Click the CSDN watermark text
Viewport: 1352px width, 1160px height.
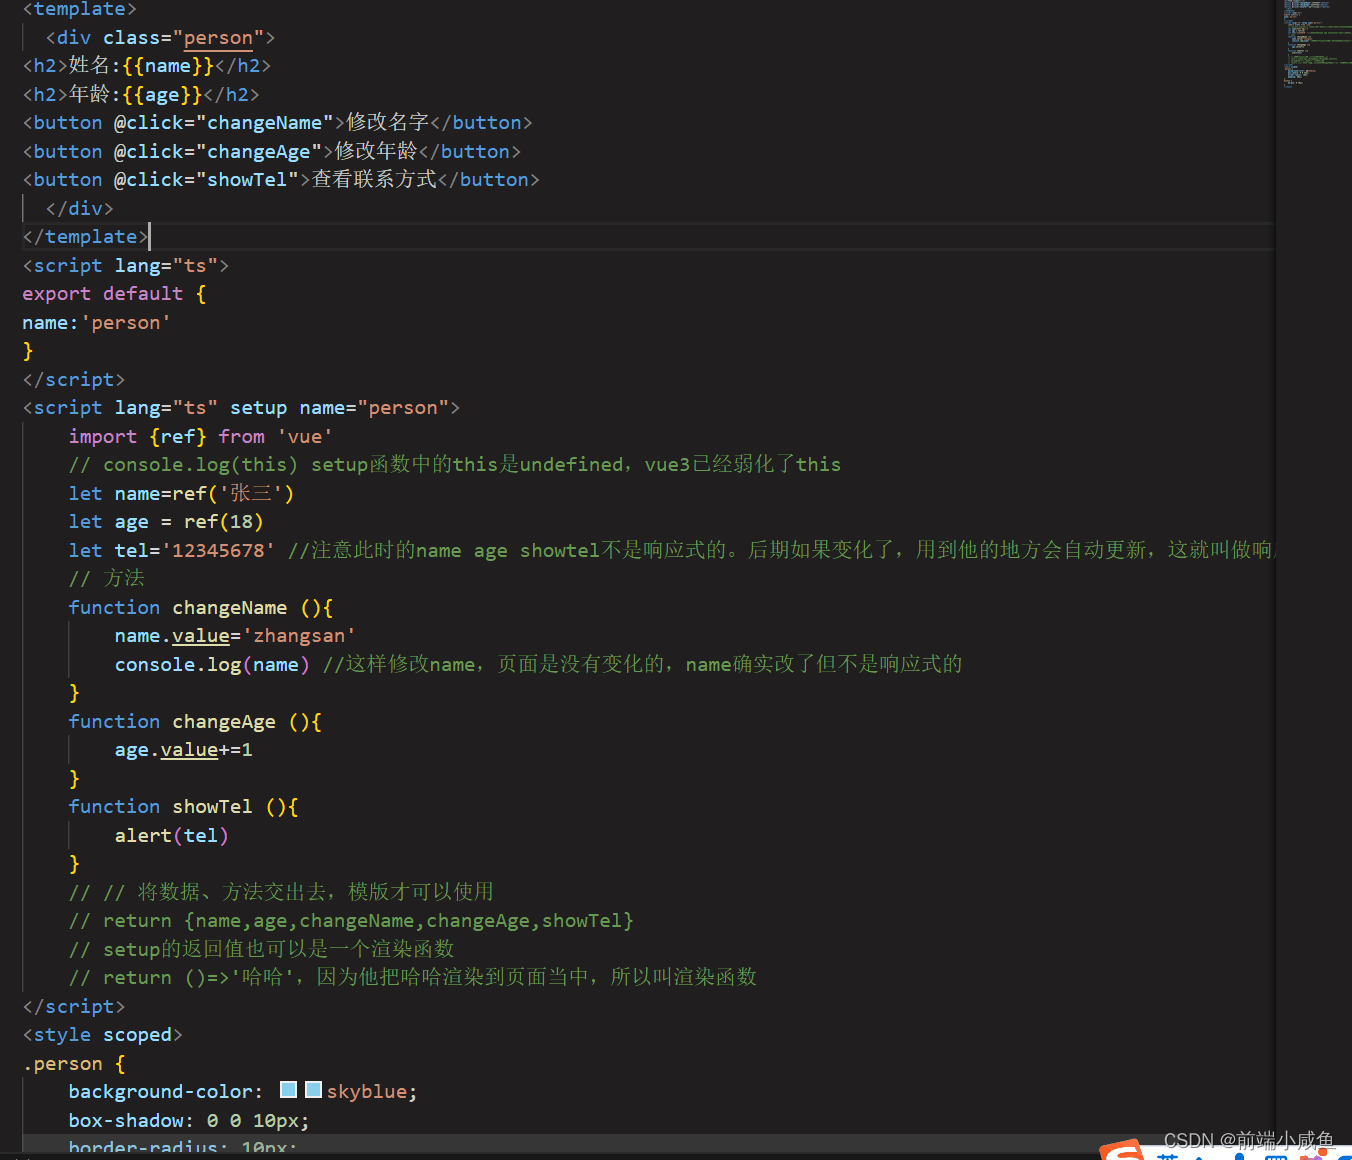(x=1248, y=1140)
